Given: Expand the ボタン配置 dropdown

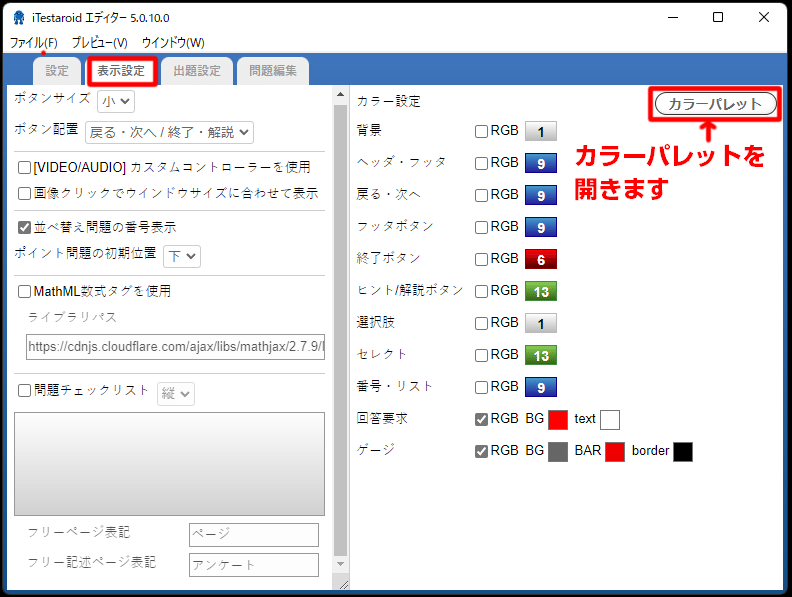Looking at the screenshot, I should click(169, 132).
